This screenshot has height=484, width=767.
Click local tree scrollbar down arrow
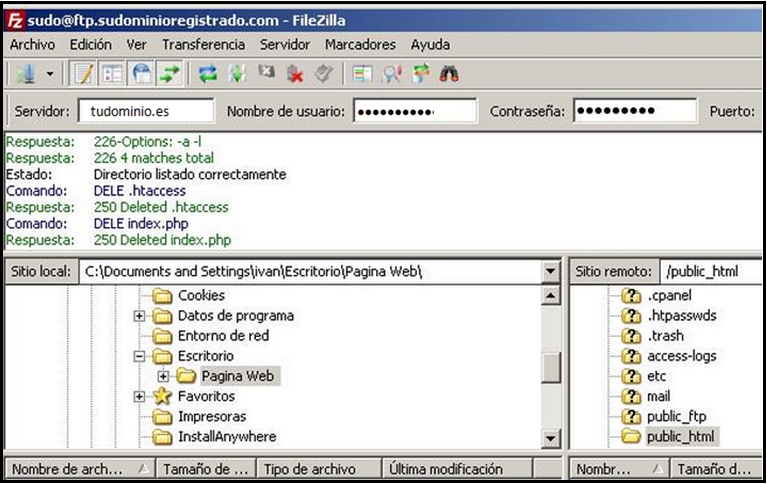click(551, 438)
